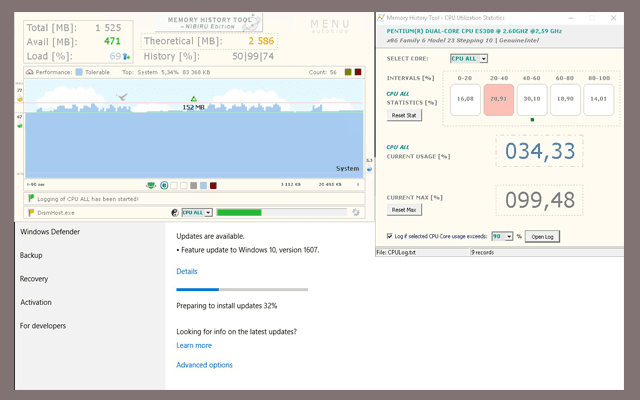Click the yin-yang icon beside CPU ALL

coord(175,212)
